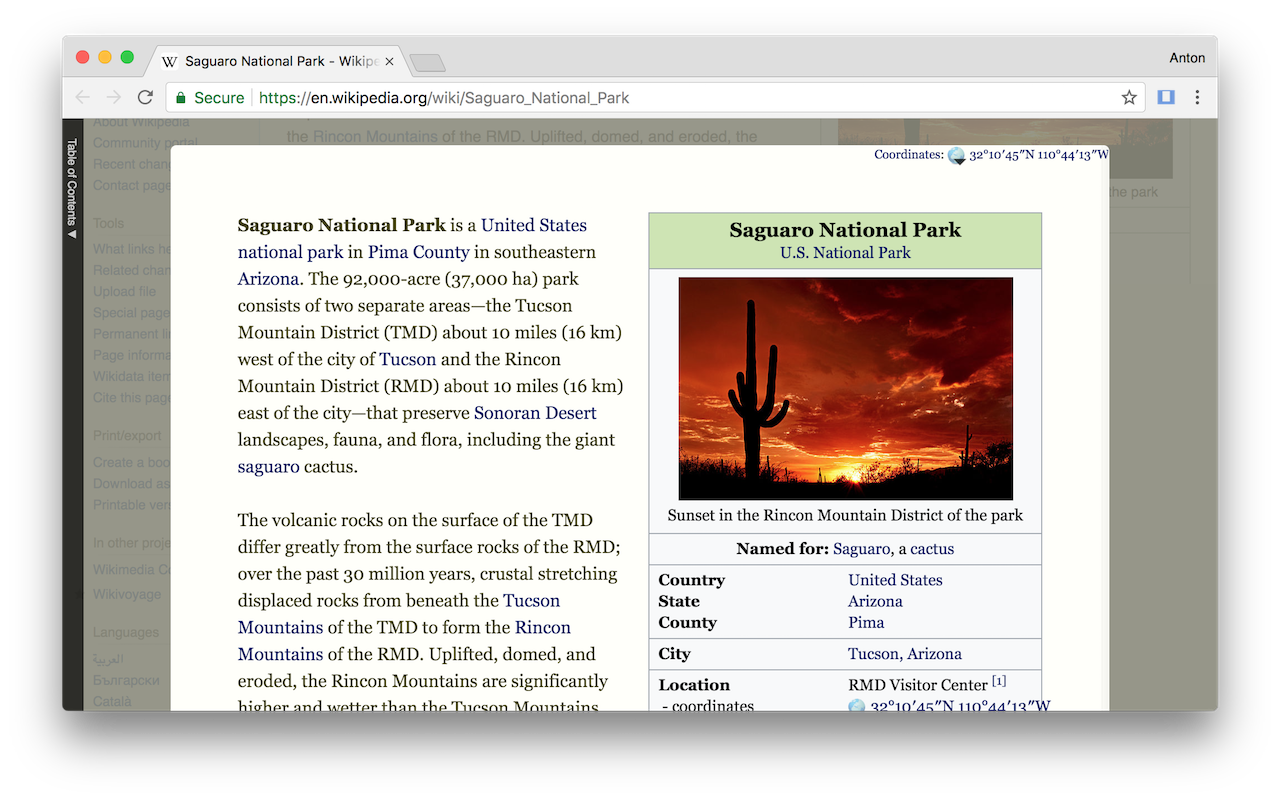Click the blue extension icon in toolbar

[1165, 97]
